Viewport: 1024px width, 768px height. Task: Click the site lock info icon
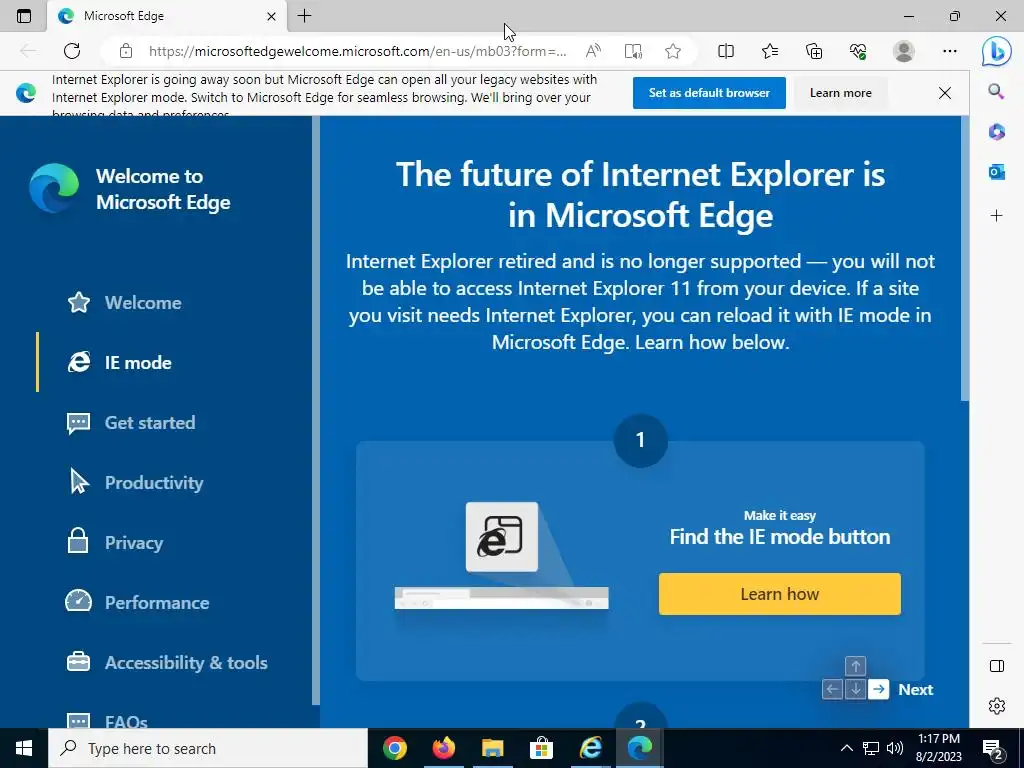point(126,51)
